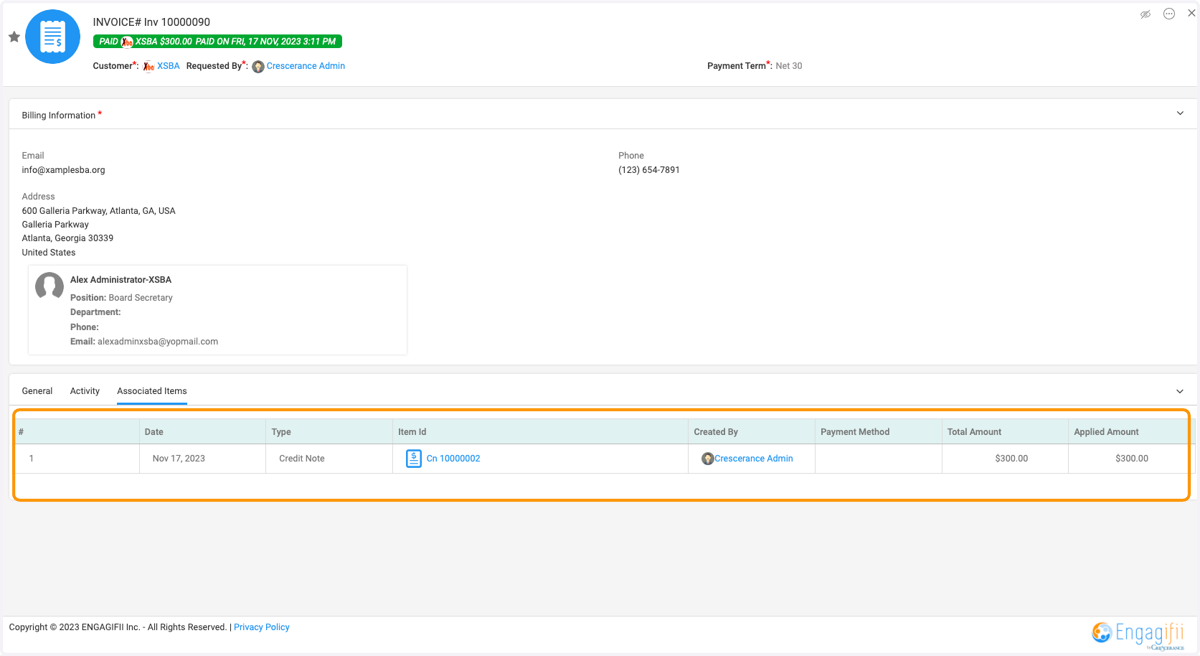
Task: Click Crescerance Admin avatar near Requested By
Action: (x=258, y=67)
